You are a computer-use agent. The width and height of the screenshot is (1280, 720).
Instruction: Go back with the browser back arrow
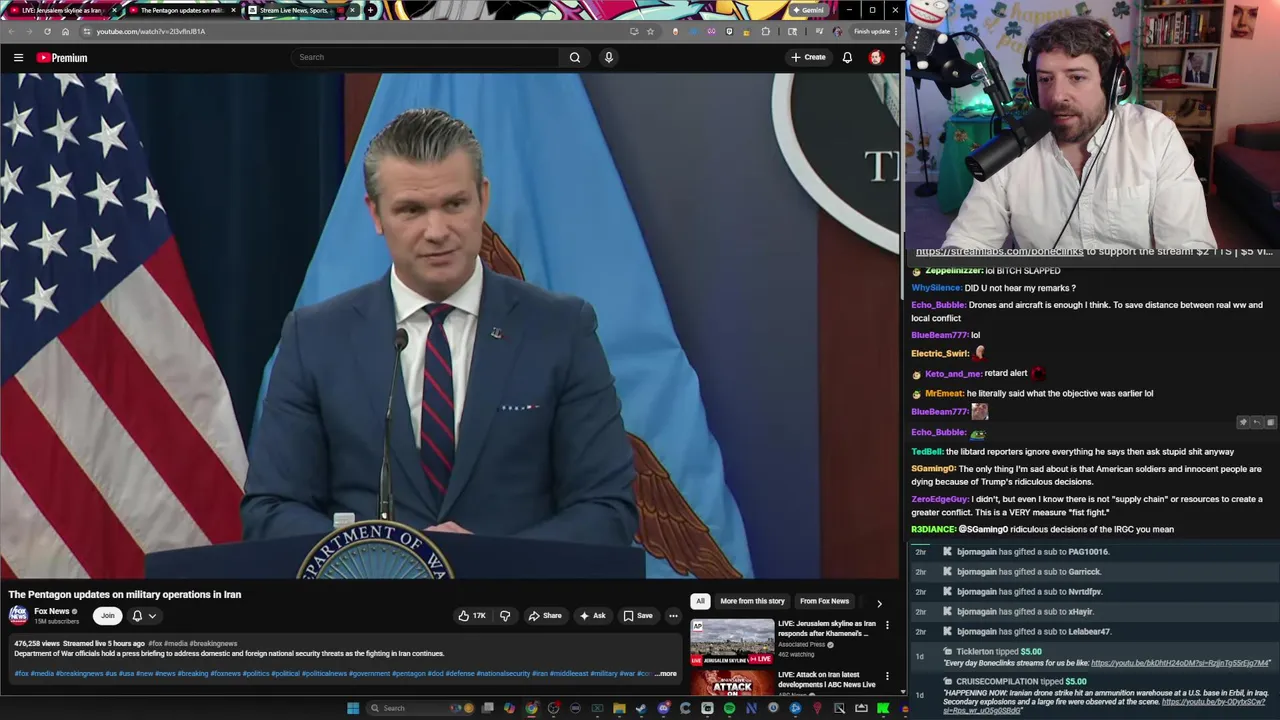pyautogui.click(x=11, y=31)
